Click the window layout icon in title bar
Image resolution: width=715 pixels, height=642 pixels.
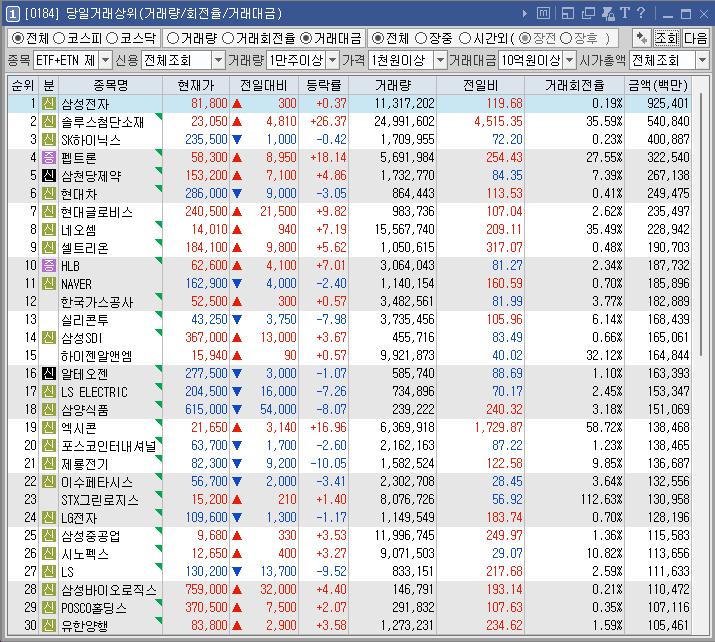pyautogui.click(x=568, y=13)
